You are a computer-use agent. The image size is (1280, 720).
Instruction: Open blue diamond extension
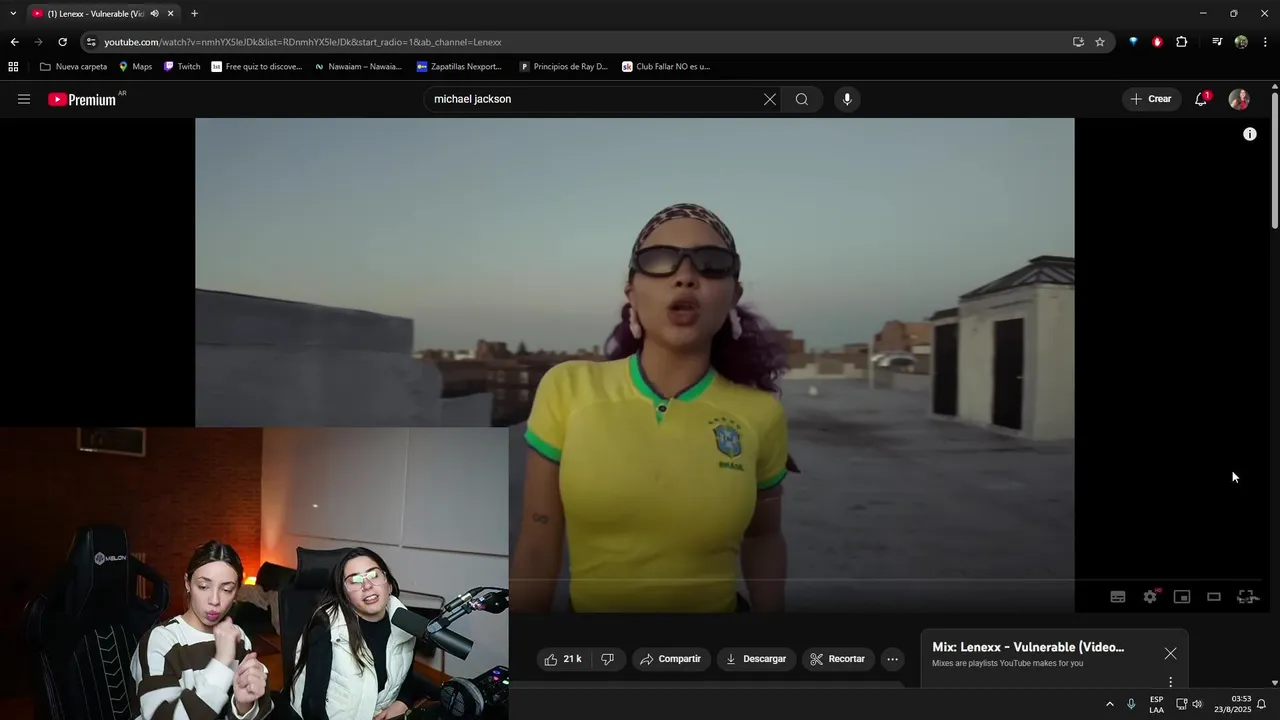pos(1133,42)
